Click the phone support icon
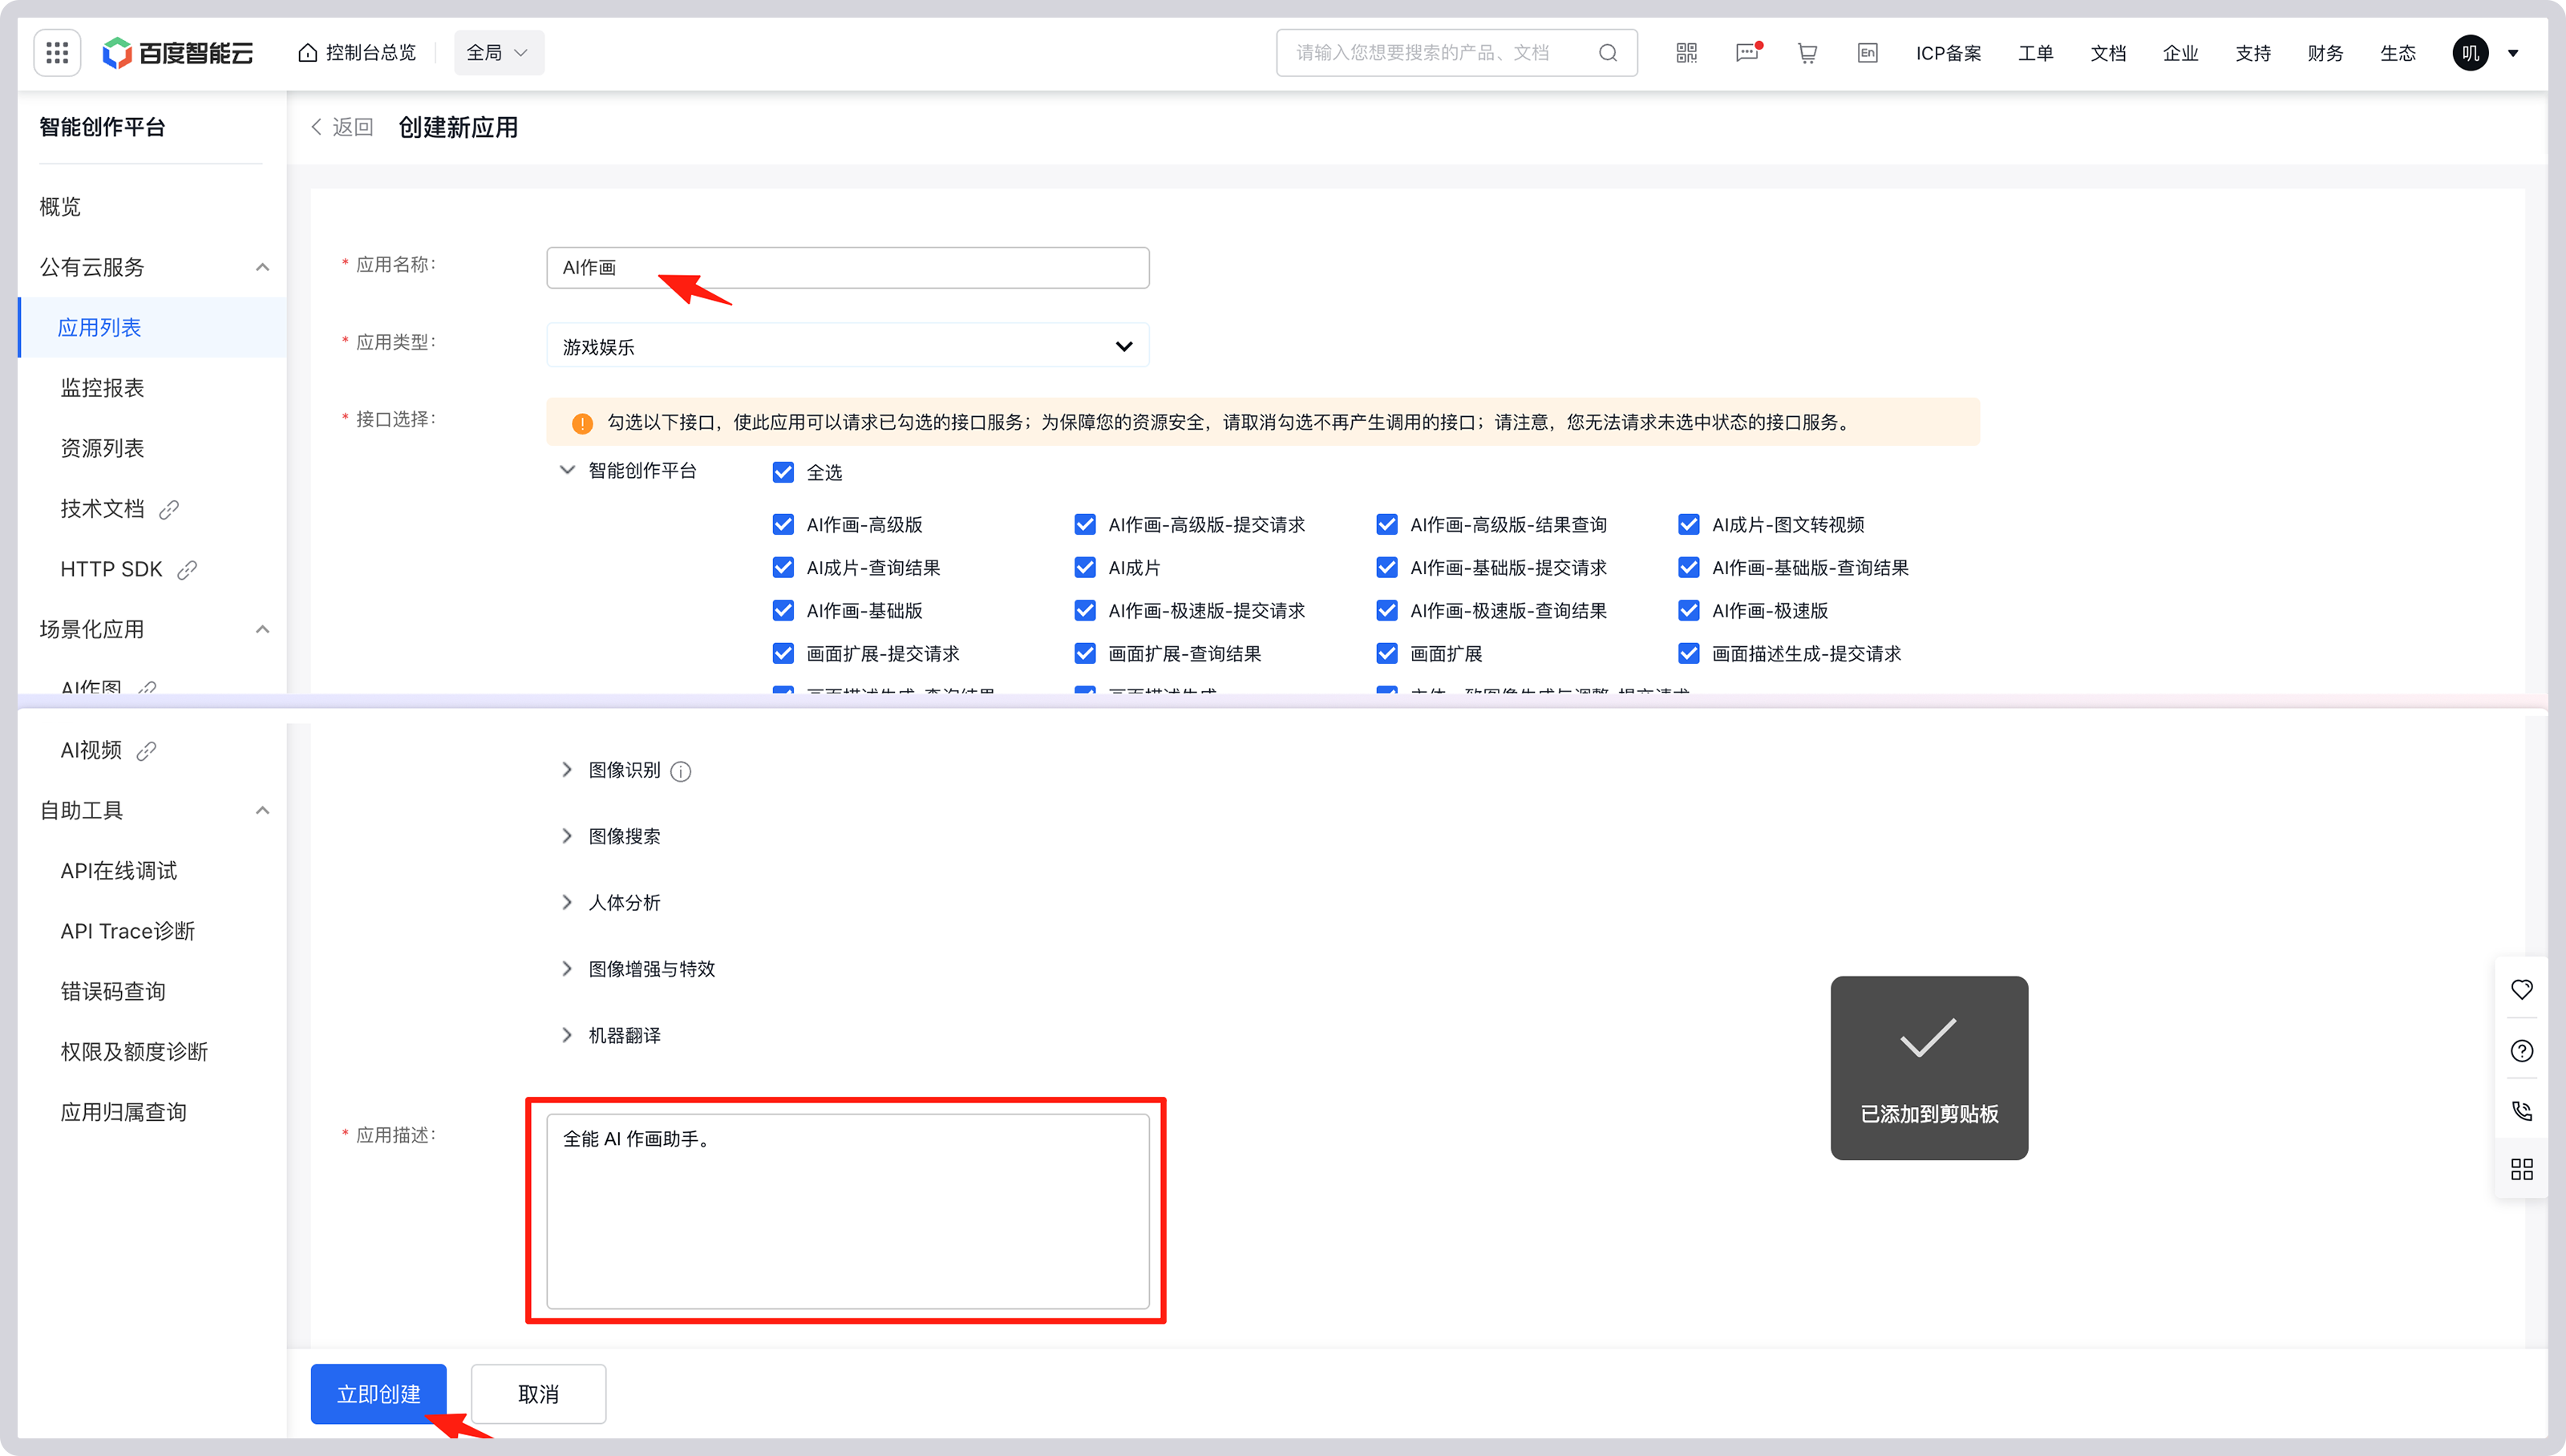Image resolution: width=2566 pixels, height=1456 pixels. click(x=2521, y=1110)
